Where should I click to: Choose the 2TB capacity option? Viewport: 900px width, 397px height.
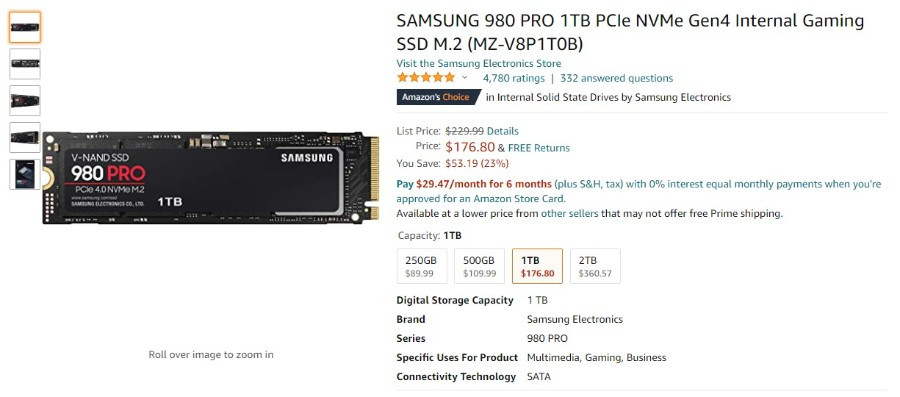point(595,266)
